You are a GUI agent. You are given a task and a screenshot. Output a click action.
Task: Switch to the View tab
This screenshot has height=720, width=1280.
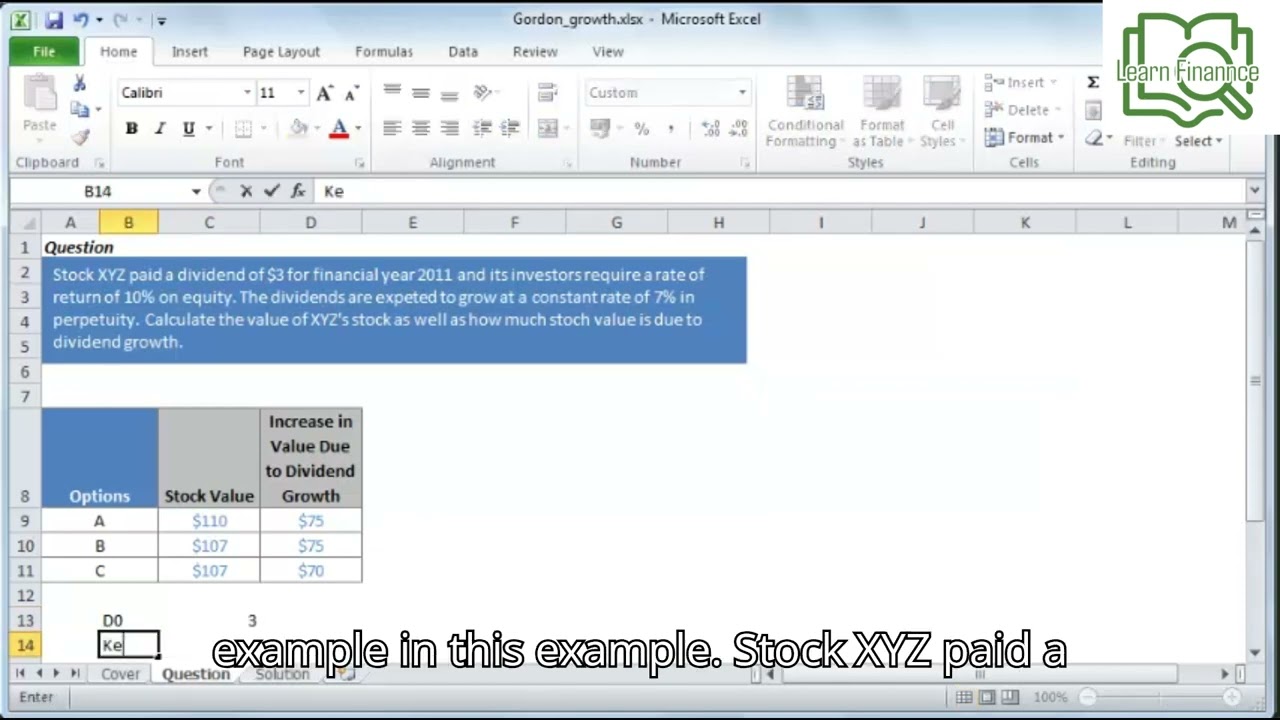coord(608,52)
